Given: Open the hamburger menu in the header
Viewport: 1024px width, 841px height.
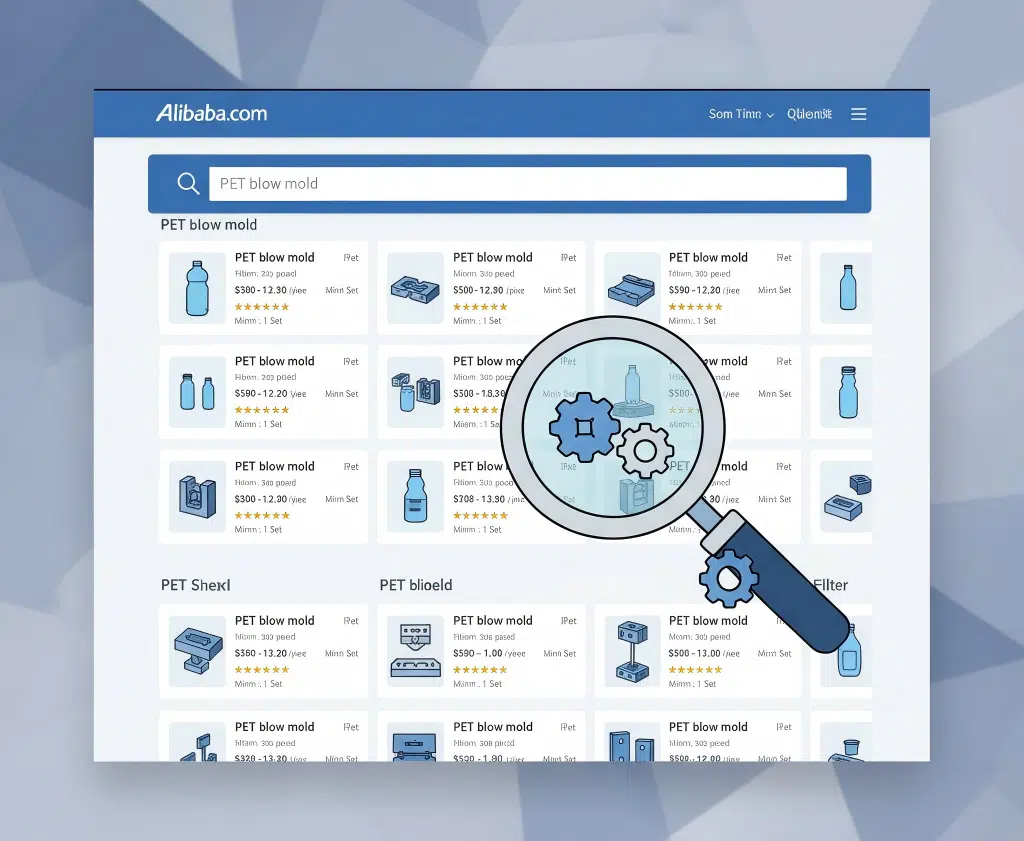Looking at the screenshot, I should (x=858, y=114).
